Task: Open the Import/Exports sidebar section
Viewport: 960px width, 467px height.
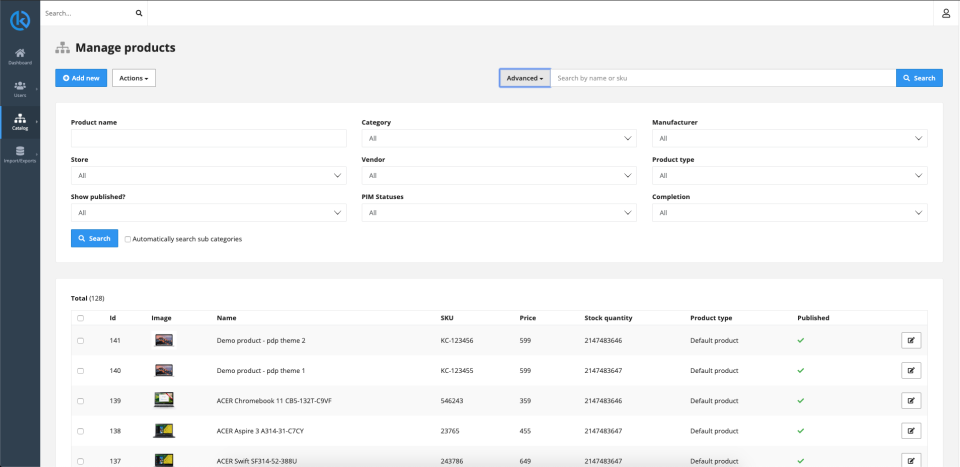Action: [20, 154]
